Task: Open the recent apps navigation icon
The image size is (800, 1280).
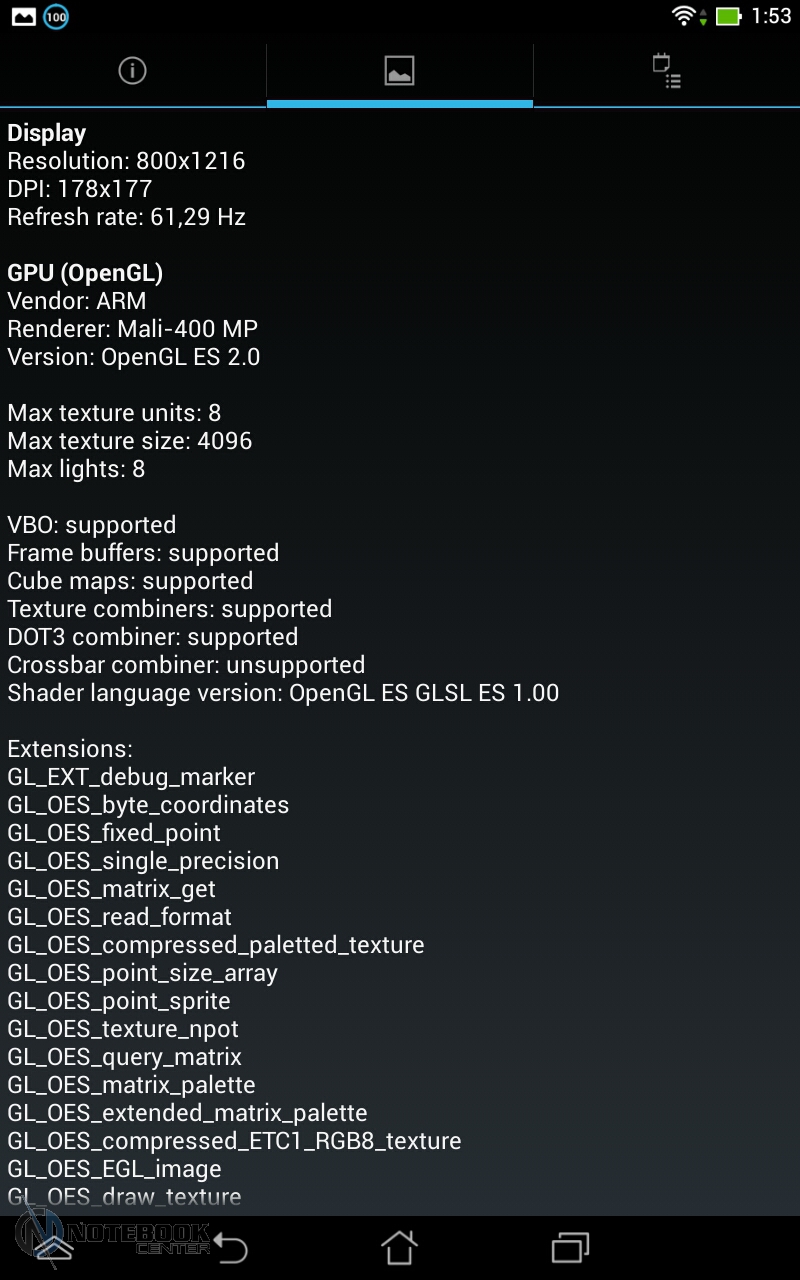Action: click(571, 1247)
